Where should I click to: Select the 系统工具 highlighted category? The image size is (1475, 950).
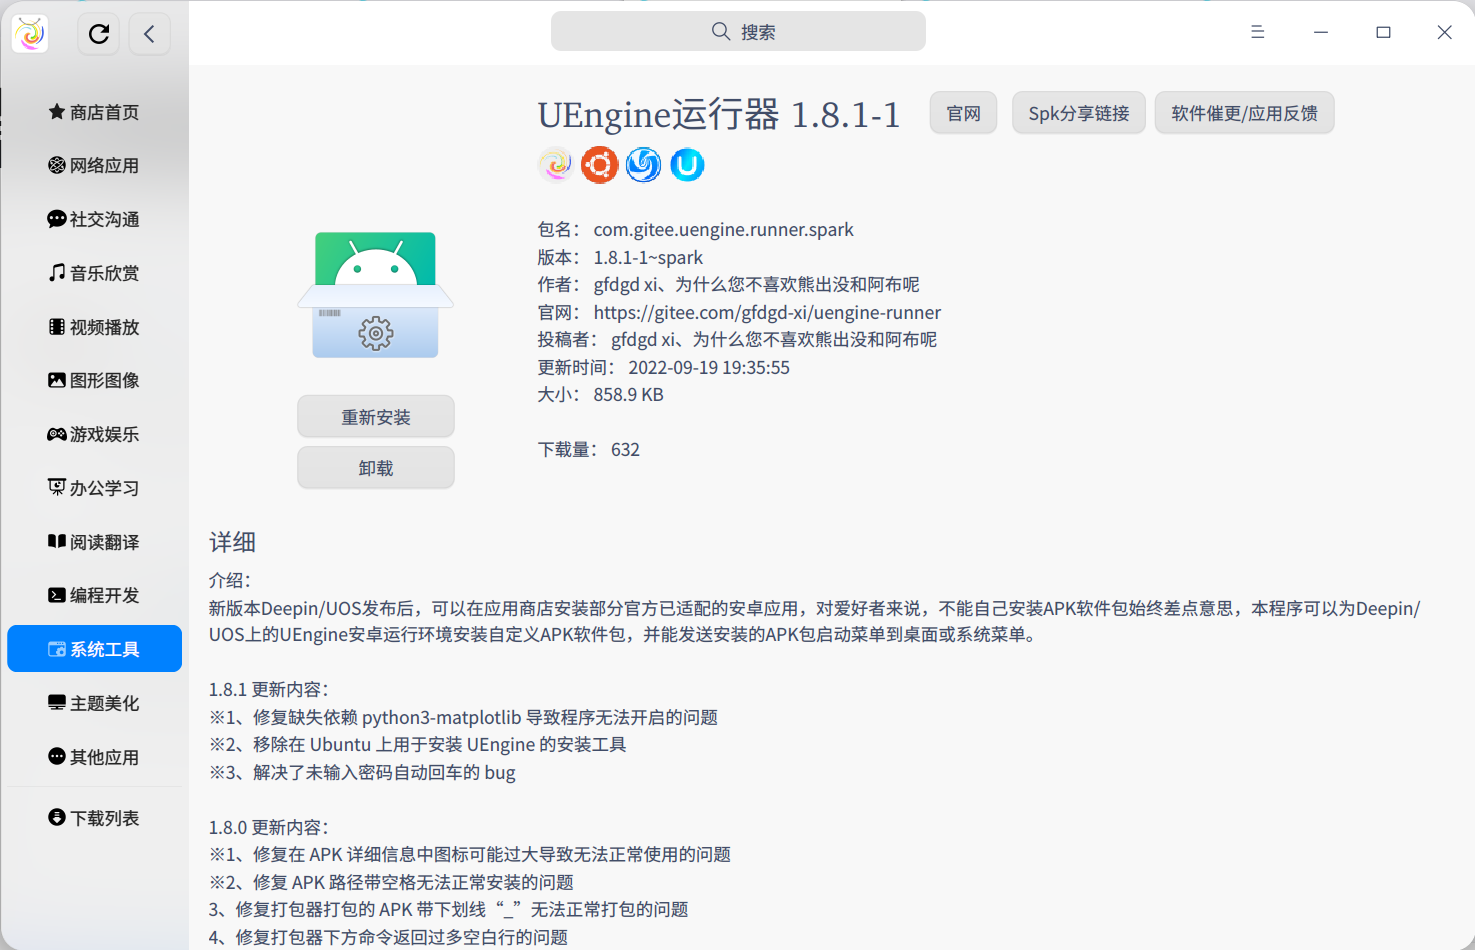(x=94, y=648)
